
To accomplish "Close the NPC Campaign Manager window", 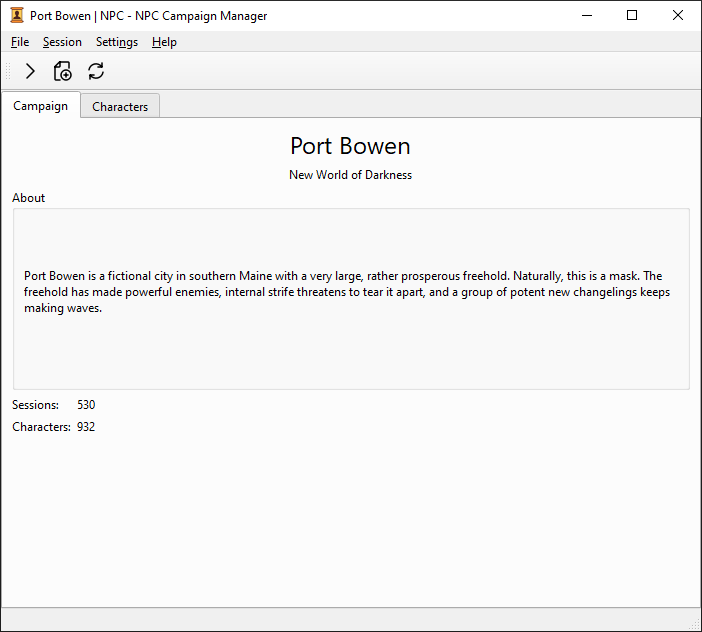I will click(678, 16).
